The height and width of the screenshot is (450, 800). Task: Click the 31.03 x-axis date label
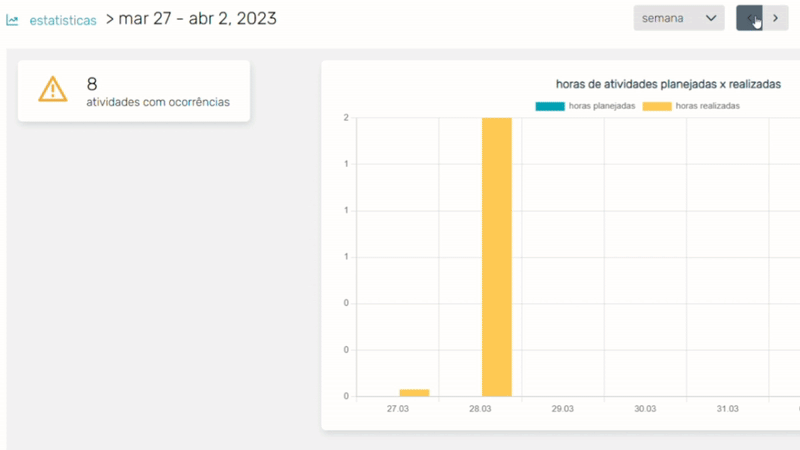pyautogui.click(x=727, y=409)
